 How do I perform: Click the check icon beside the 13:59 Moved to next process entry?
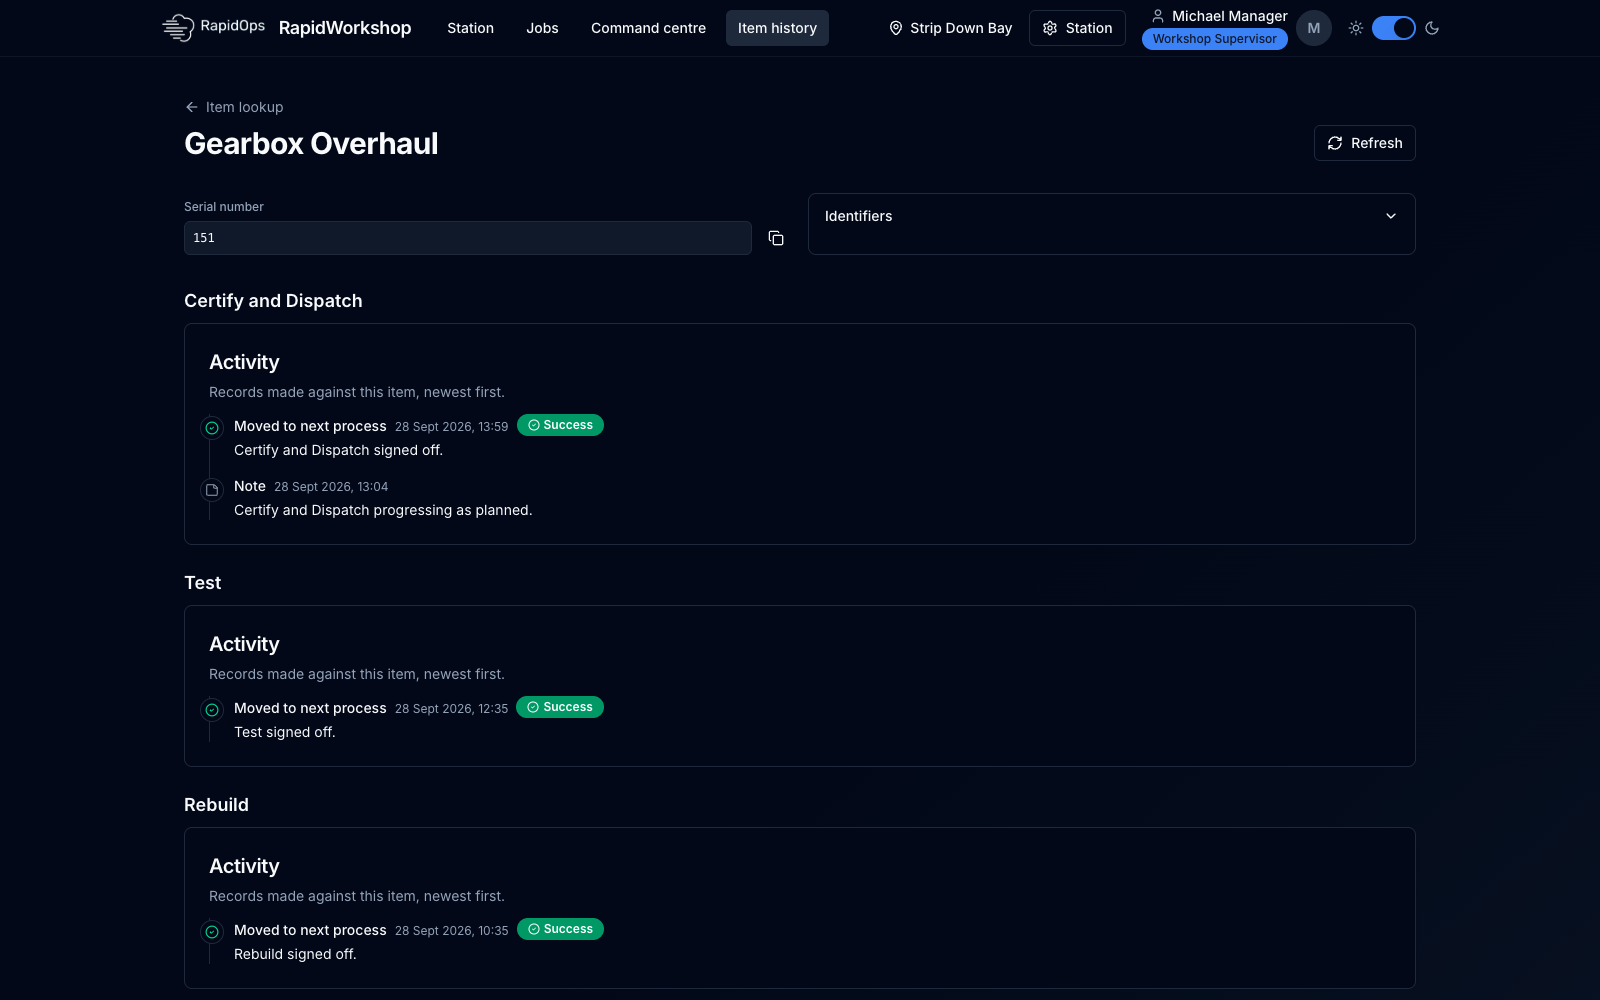coord(212,428)
